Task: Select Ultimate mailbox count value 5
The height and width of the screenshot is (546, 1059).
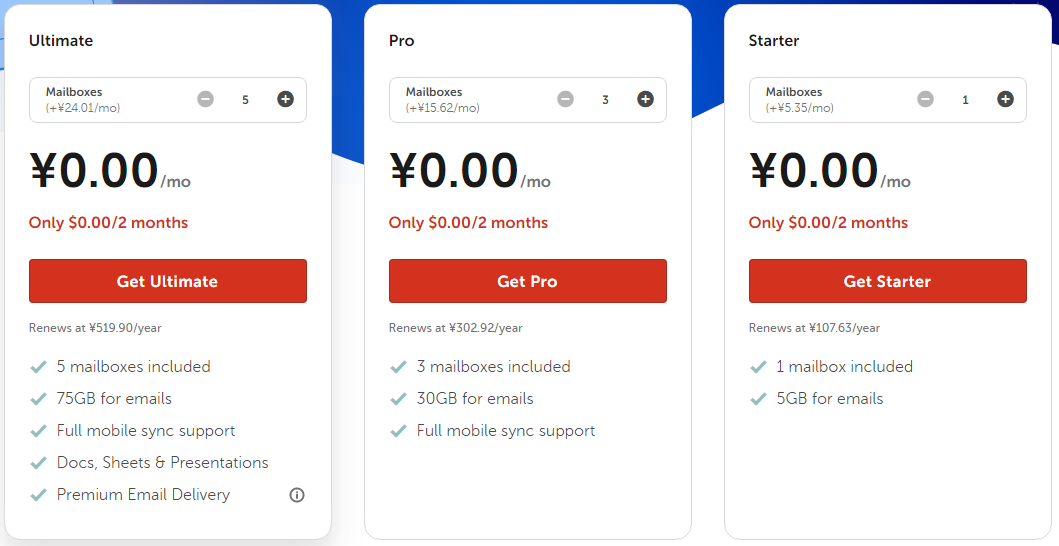Action: (245, 100)
